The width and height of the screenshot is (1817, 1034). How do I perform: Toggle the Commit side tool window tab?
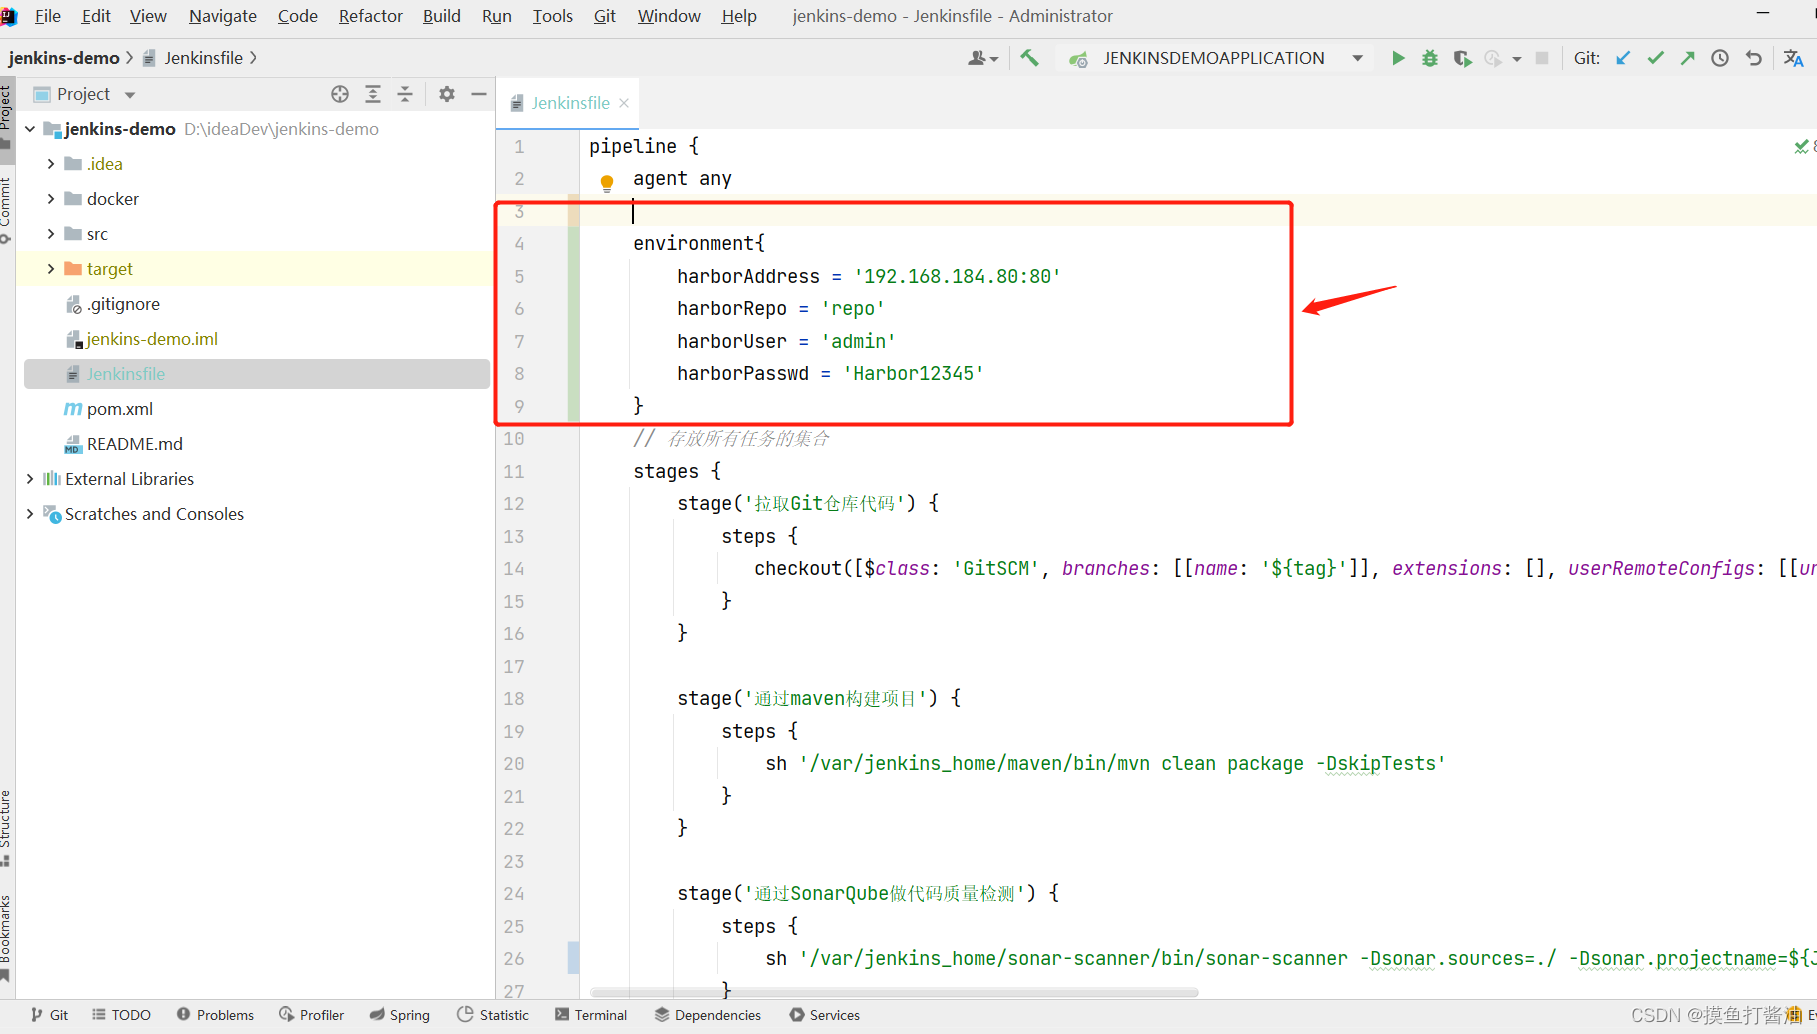coord(6,209)
